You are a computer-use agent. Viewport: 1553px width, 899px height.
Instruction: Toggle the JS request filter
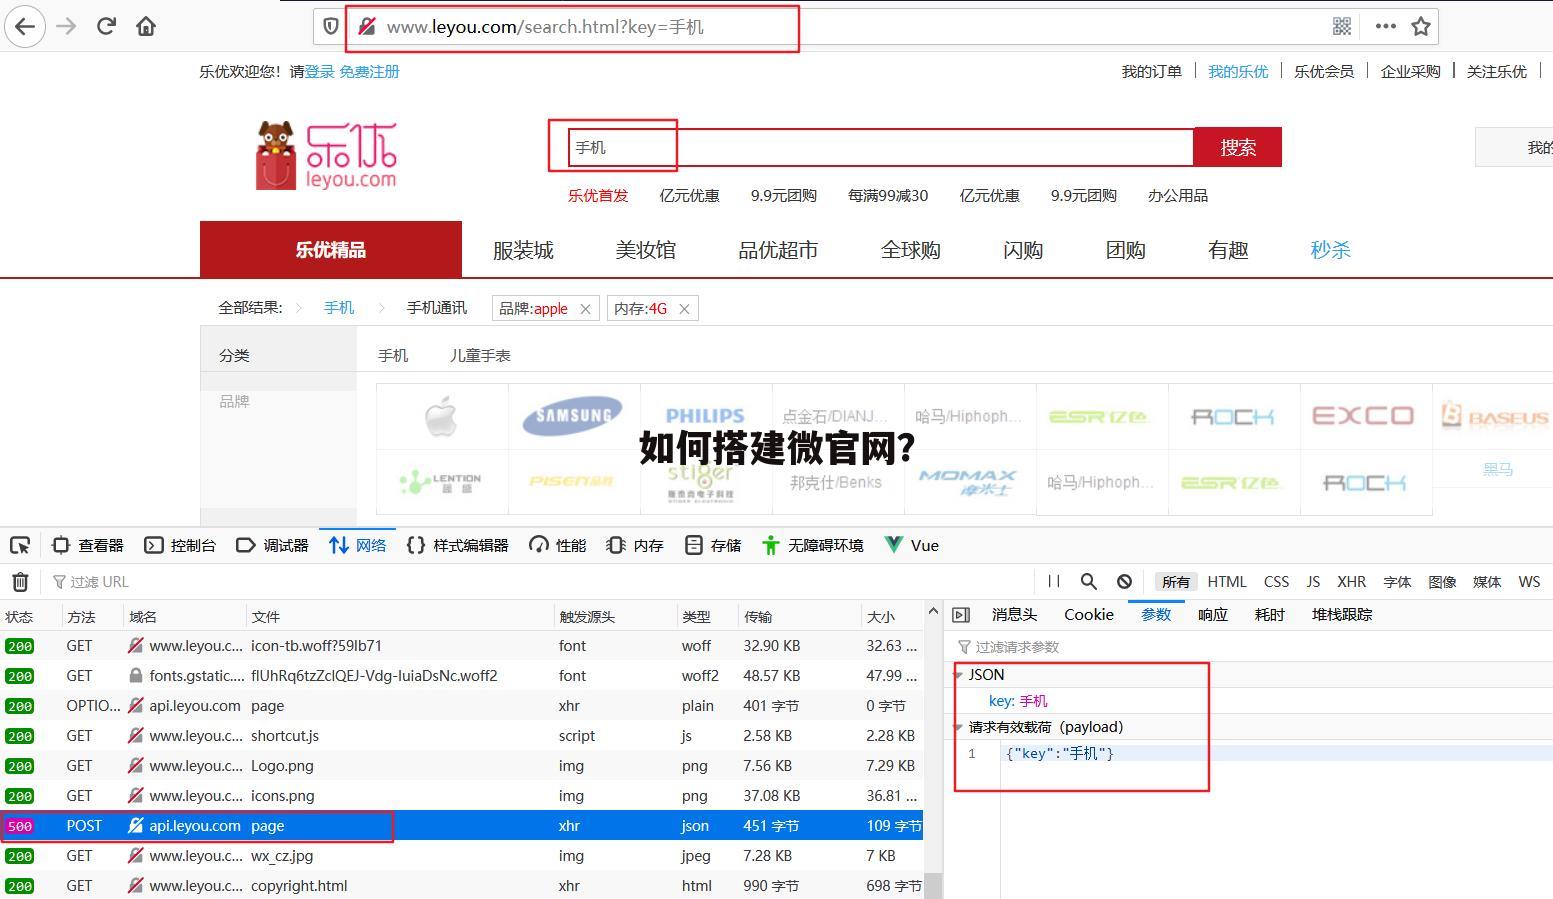pos(1313,581)
